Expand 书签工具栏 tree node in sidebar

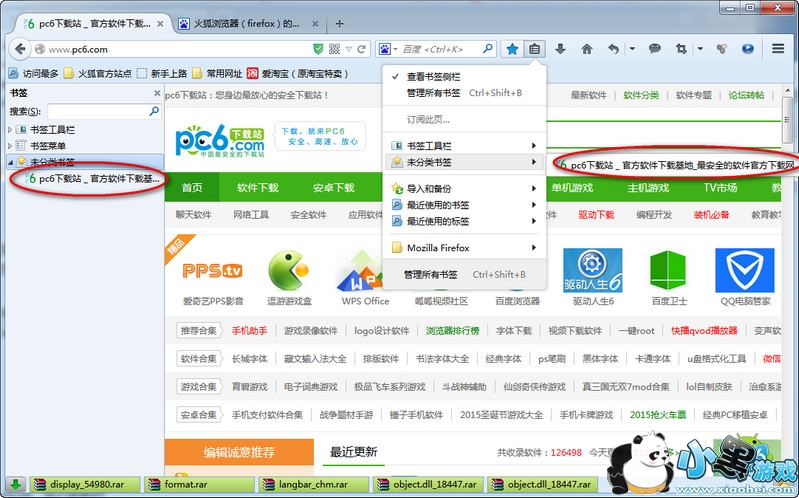(x=10, y=130)
